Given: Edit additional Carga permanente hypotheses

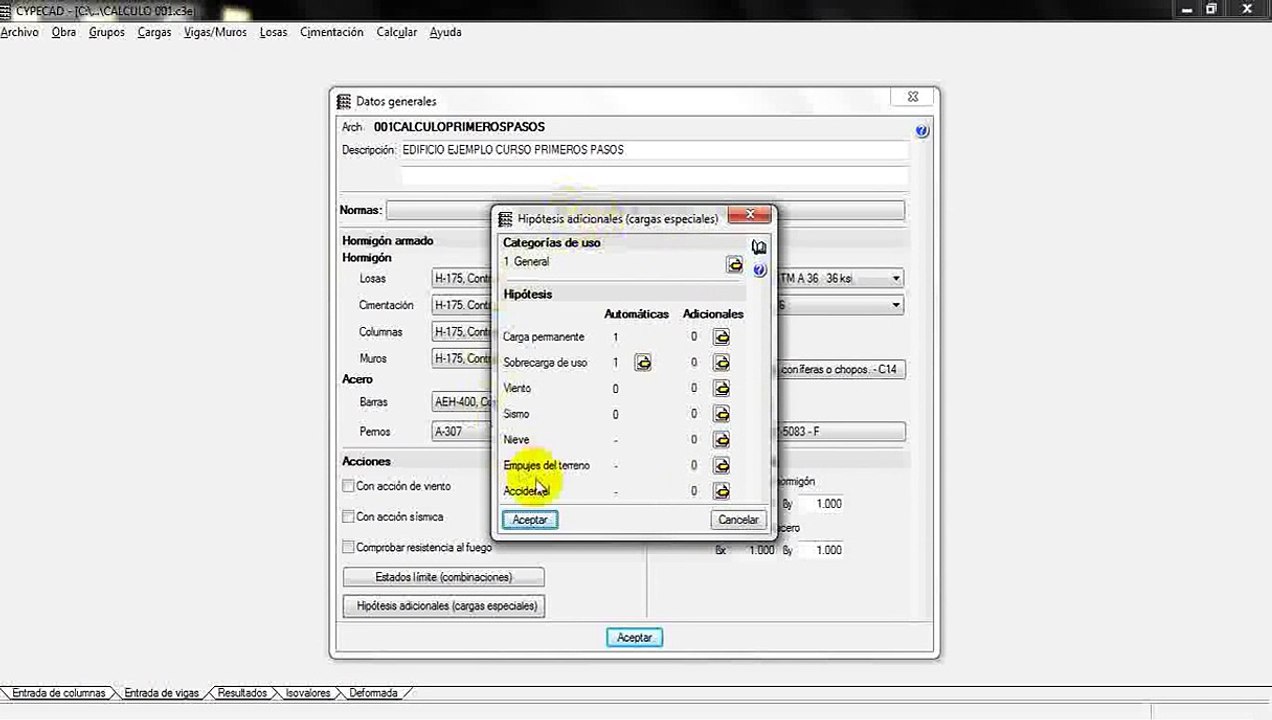Looking at the screenshot, I should pos(721,337).
